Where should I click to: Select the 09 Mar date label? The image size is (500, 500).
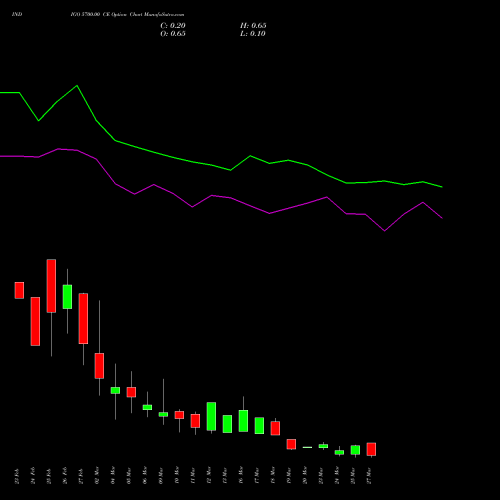click(x=161, y=476)
